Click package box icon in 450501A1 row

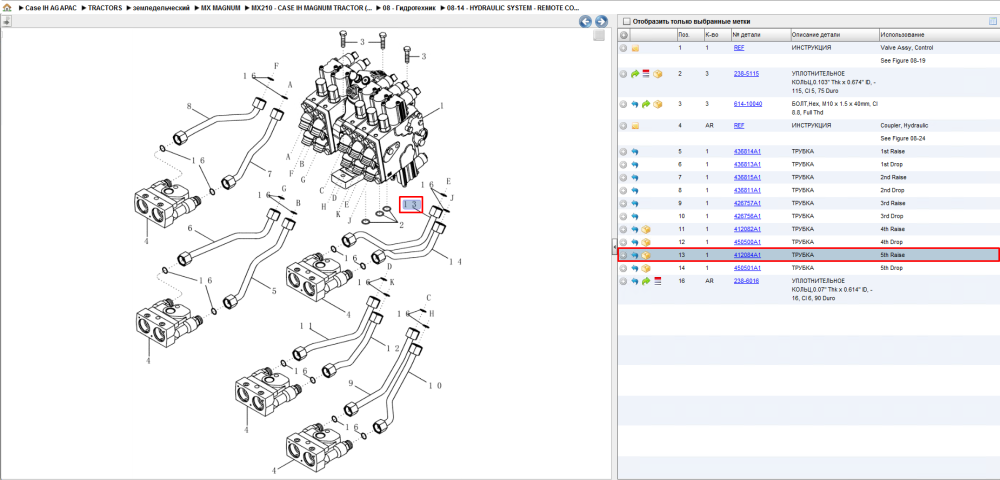pyautogui.click(x=646, y=268)
